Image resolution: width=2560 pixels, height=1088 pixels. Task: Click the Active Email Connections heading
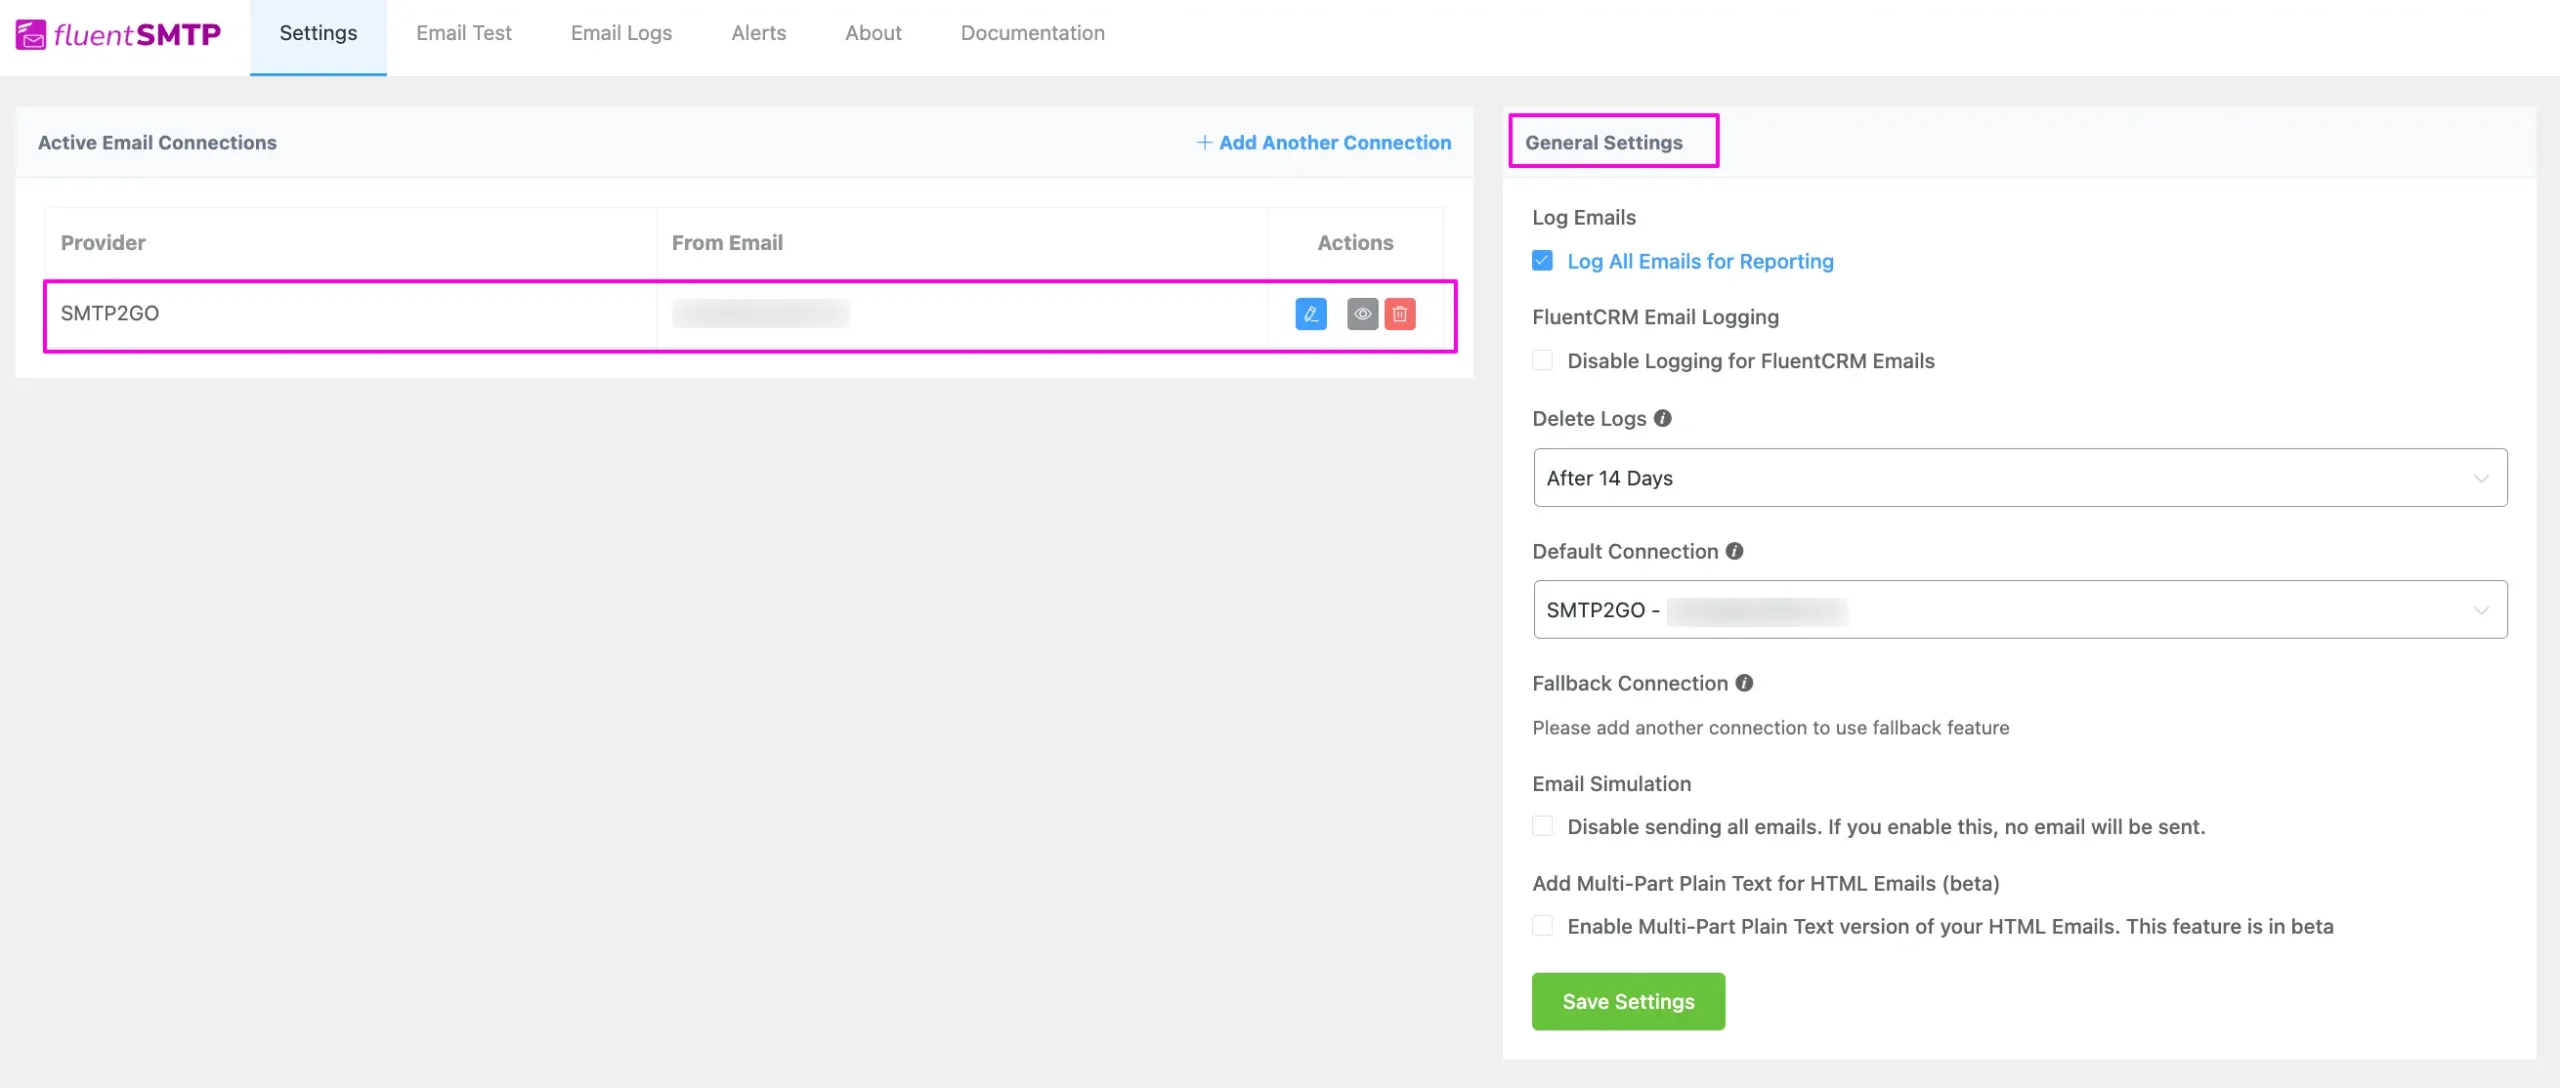pyautogui.click(x=157, y=143)
